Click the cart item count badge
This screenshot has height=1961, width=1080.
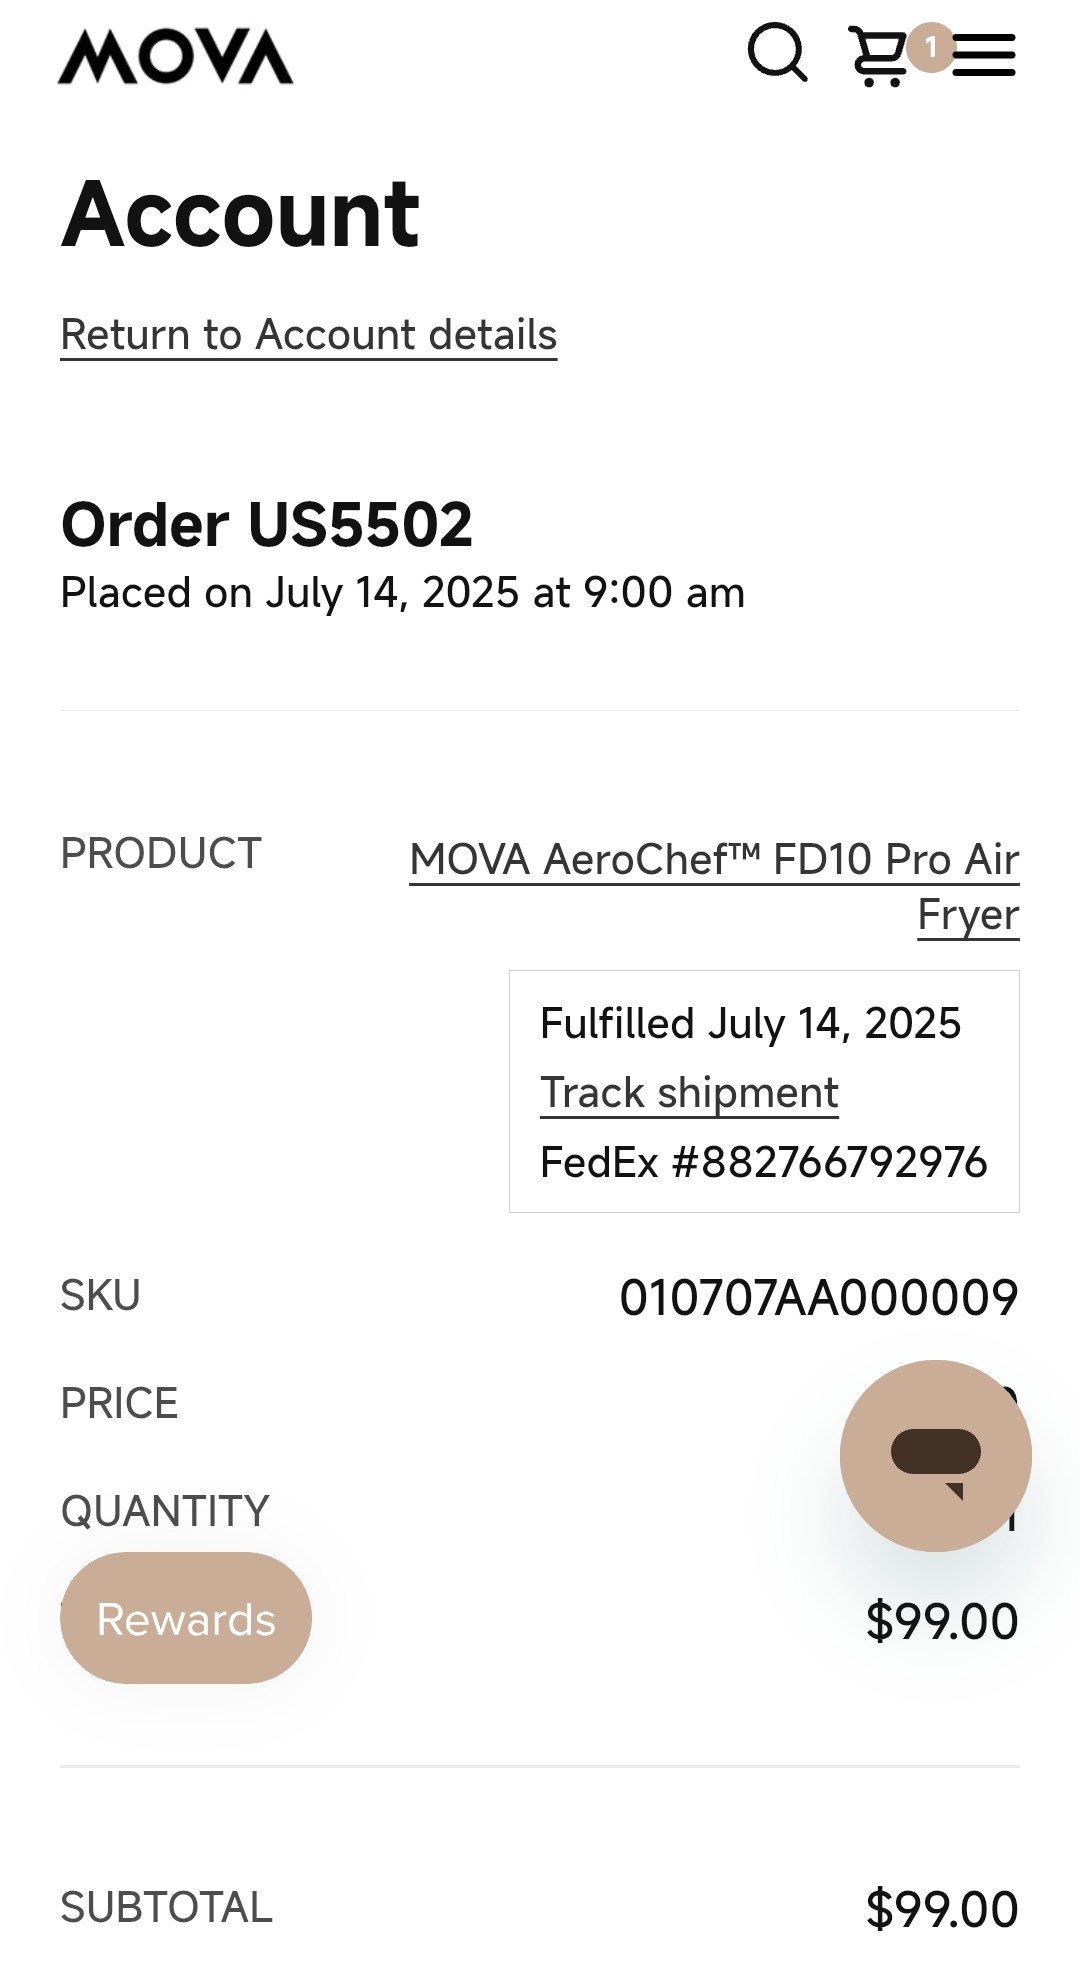pyautogui.click(x=931, y=47)
